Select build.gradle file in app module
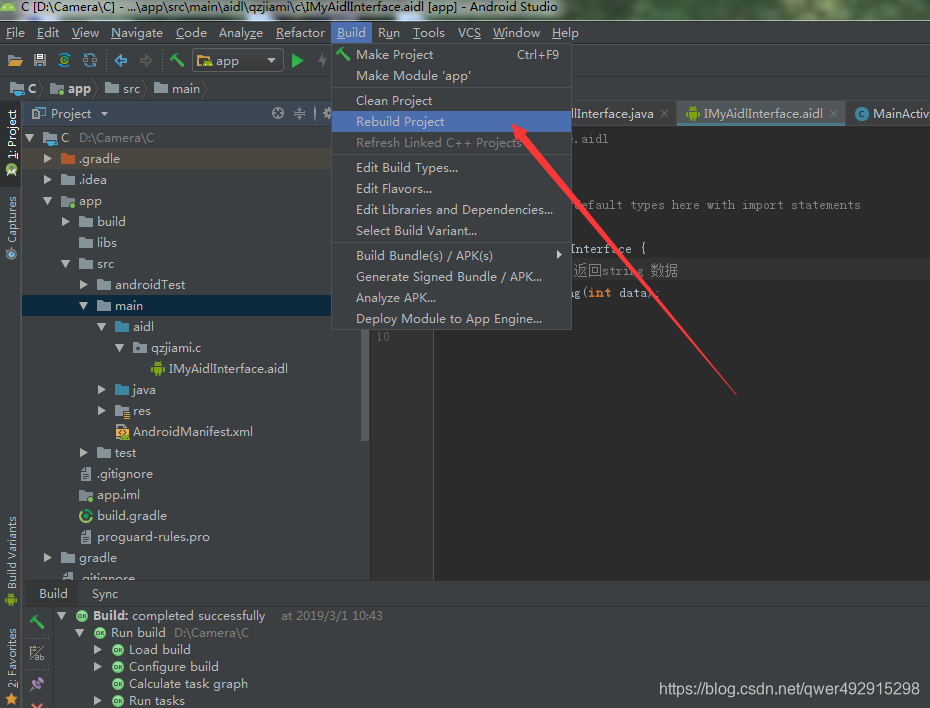Screen dimensions: 930x708 pyautogui.click(x=123, y=516)
